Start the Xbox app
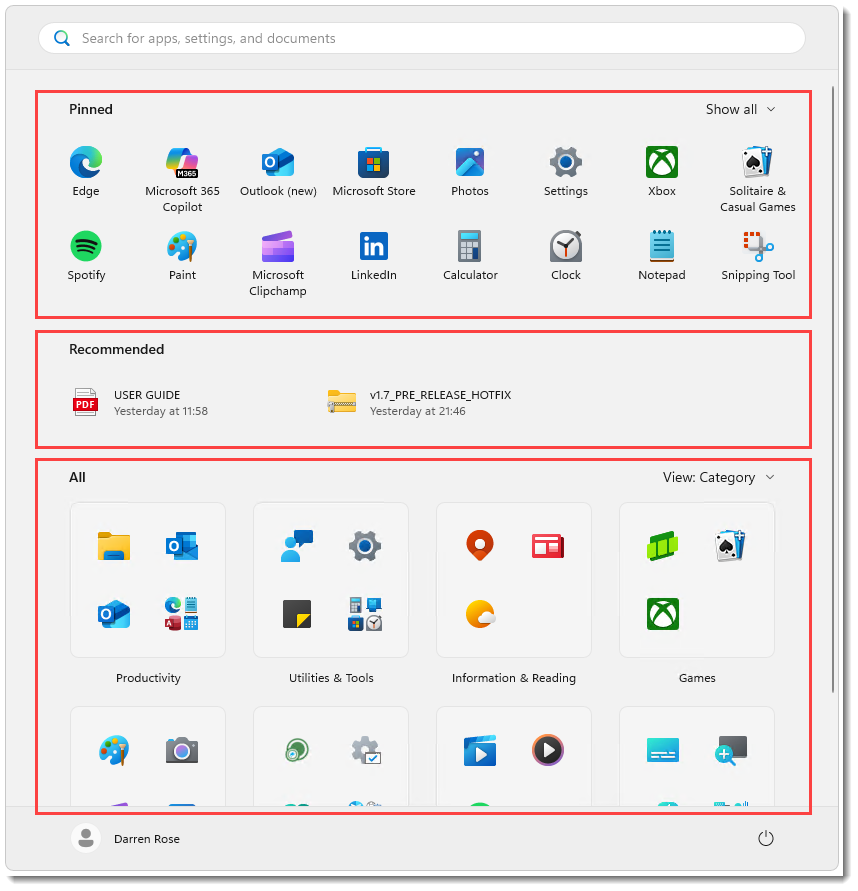858x891 pixels. point(661,162)
